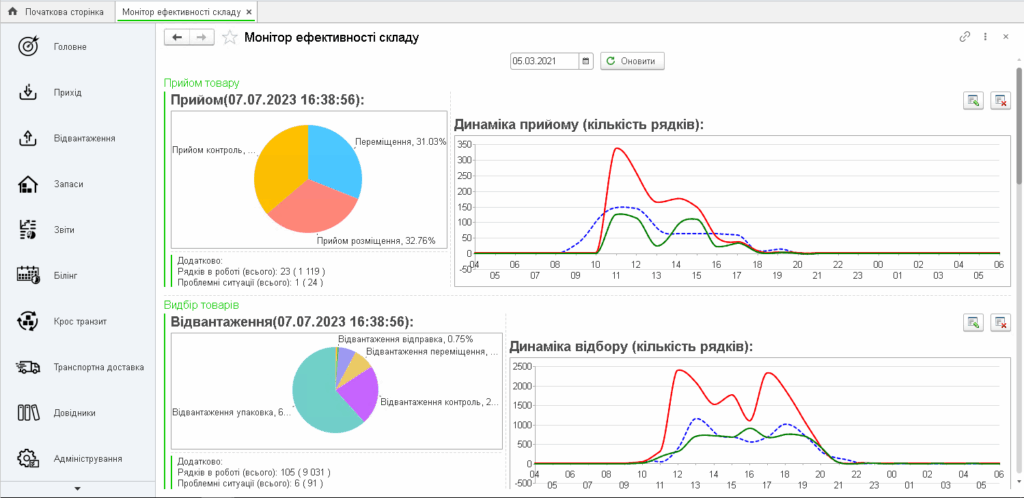Screen dimensions: 1024x498
Task: Open the calendar date picker
Action: [x=586, y=61]
